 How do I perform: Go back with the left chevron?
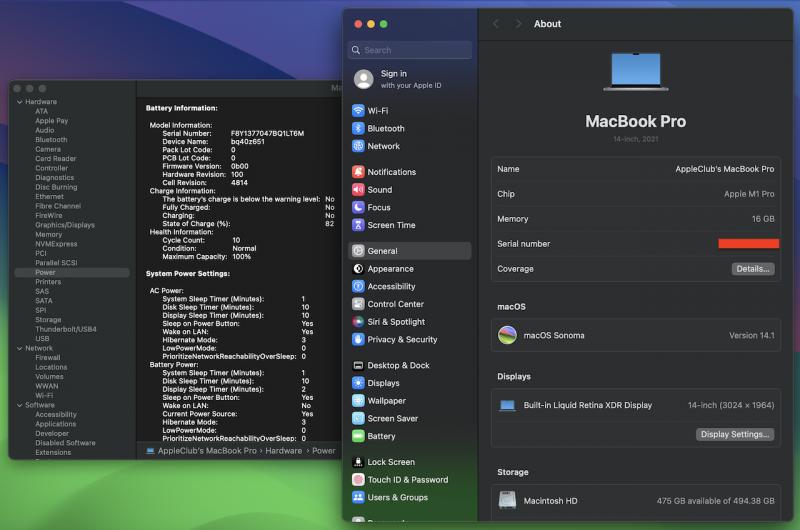495,24
